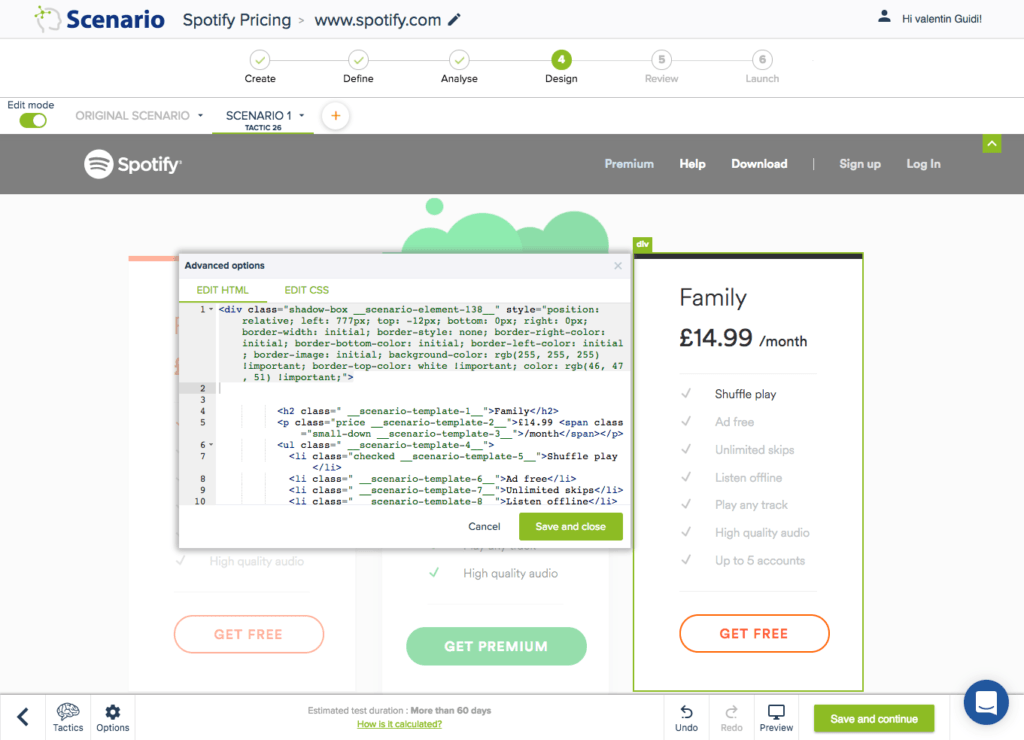Open the chat support bubble

pos(985,702)
